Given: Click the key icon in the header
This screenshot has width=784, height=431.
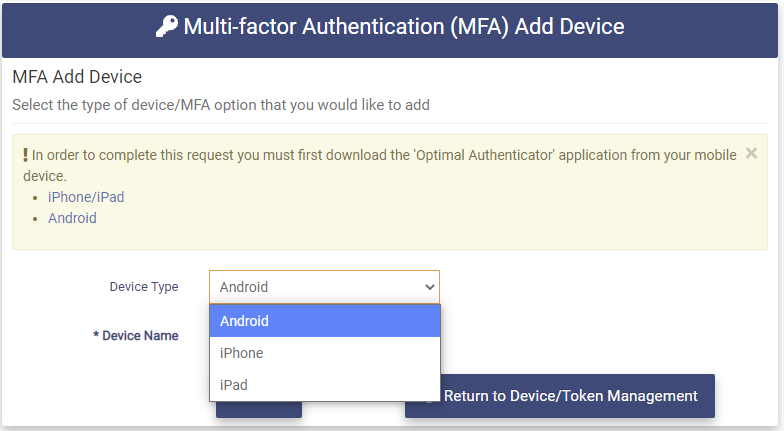Looking at the screenshot, I should 167,27.
